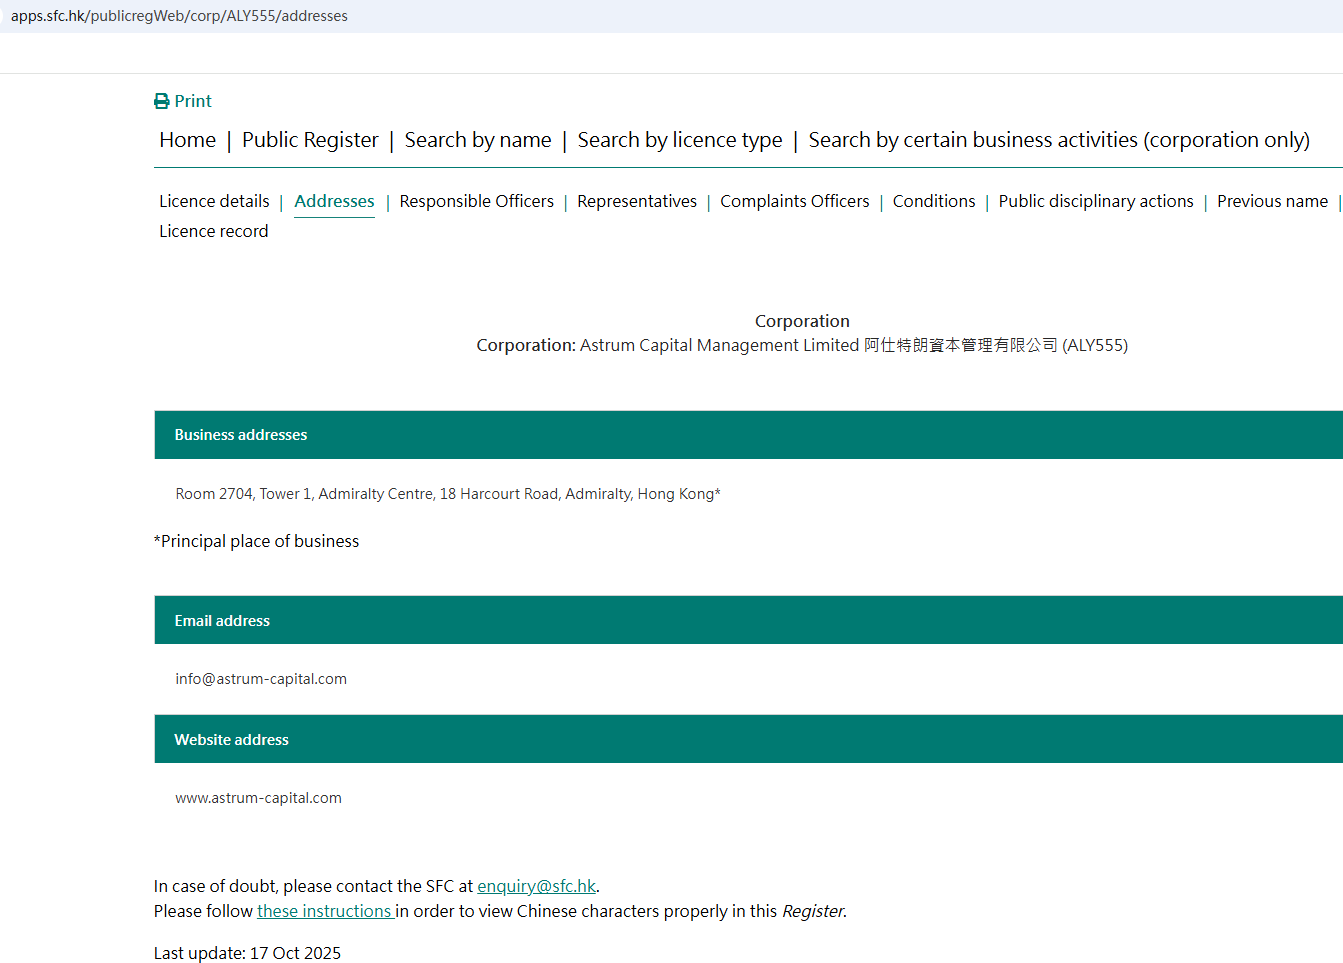Open Search by name
Image resolution: width=1343 pixels, height=963 pixels.
tap(478, 140)
